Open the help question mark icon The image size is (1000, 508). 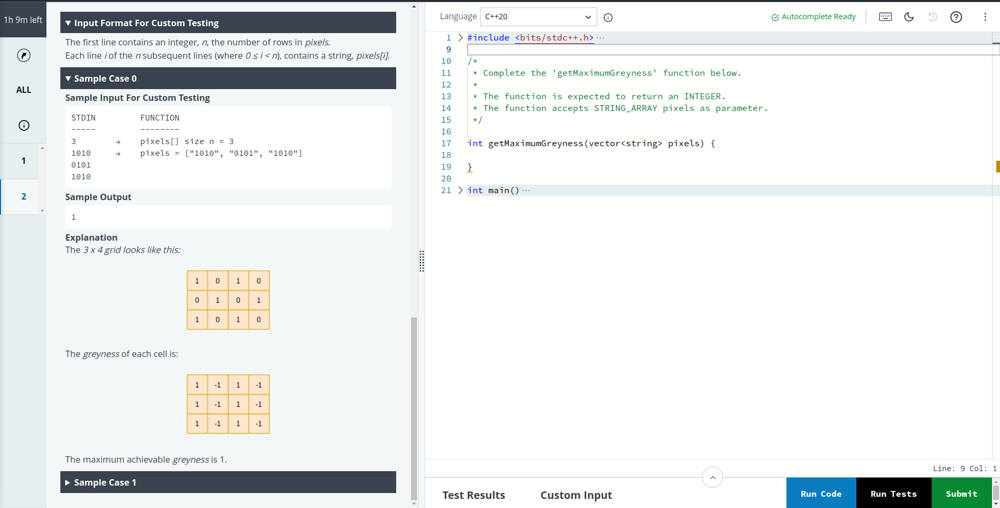click(956, 17)
